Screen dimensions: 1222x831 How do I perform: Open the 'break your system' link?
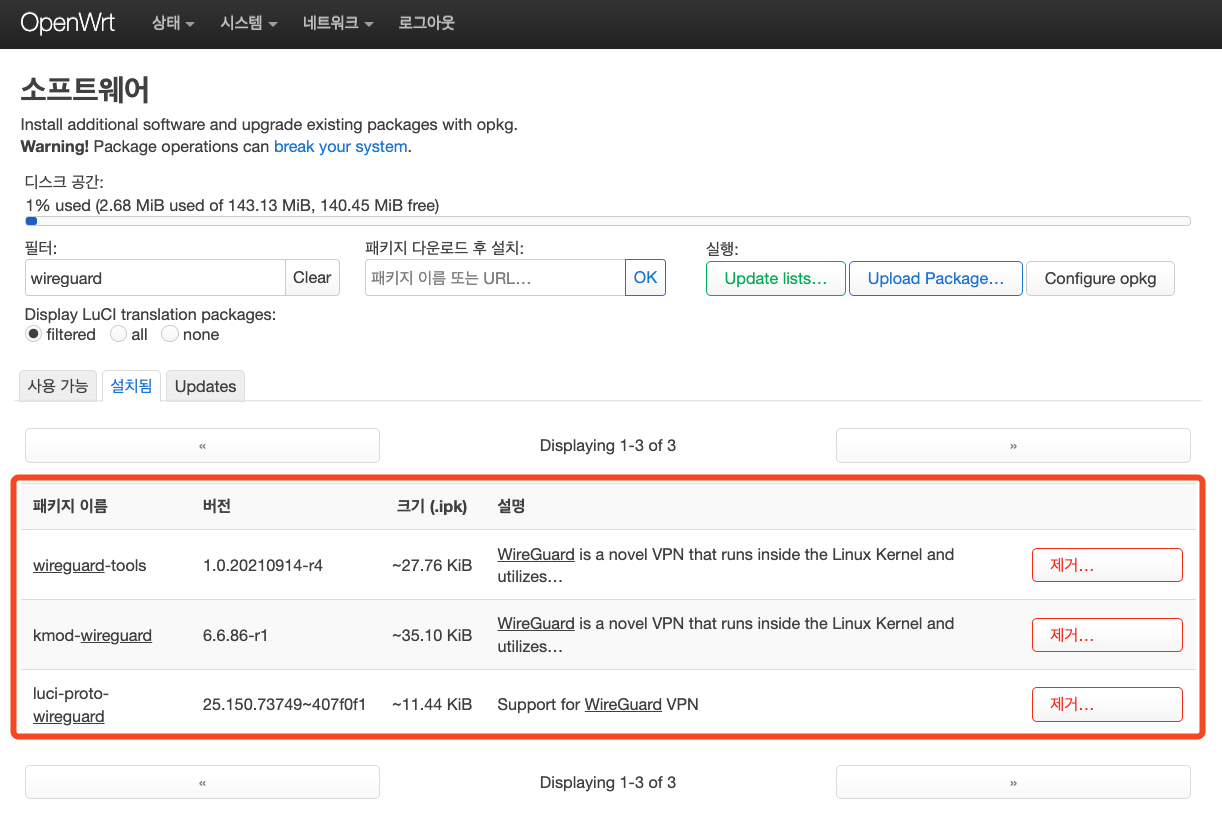(x=340, y=146)
